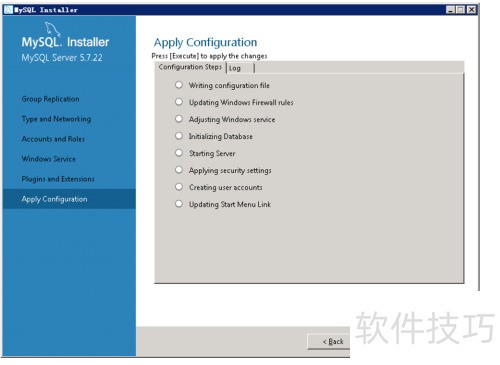Click the 'Starting Server' label
500x365 pixels.
(x=212, y=153)
